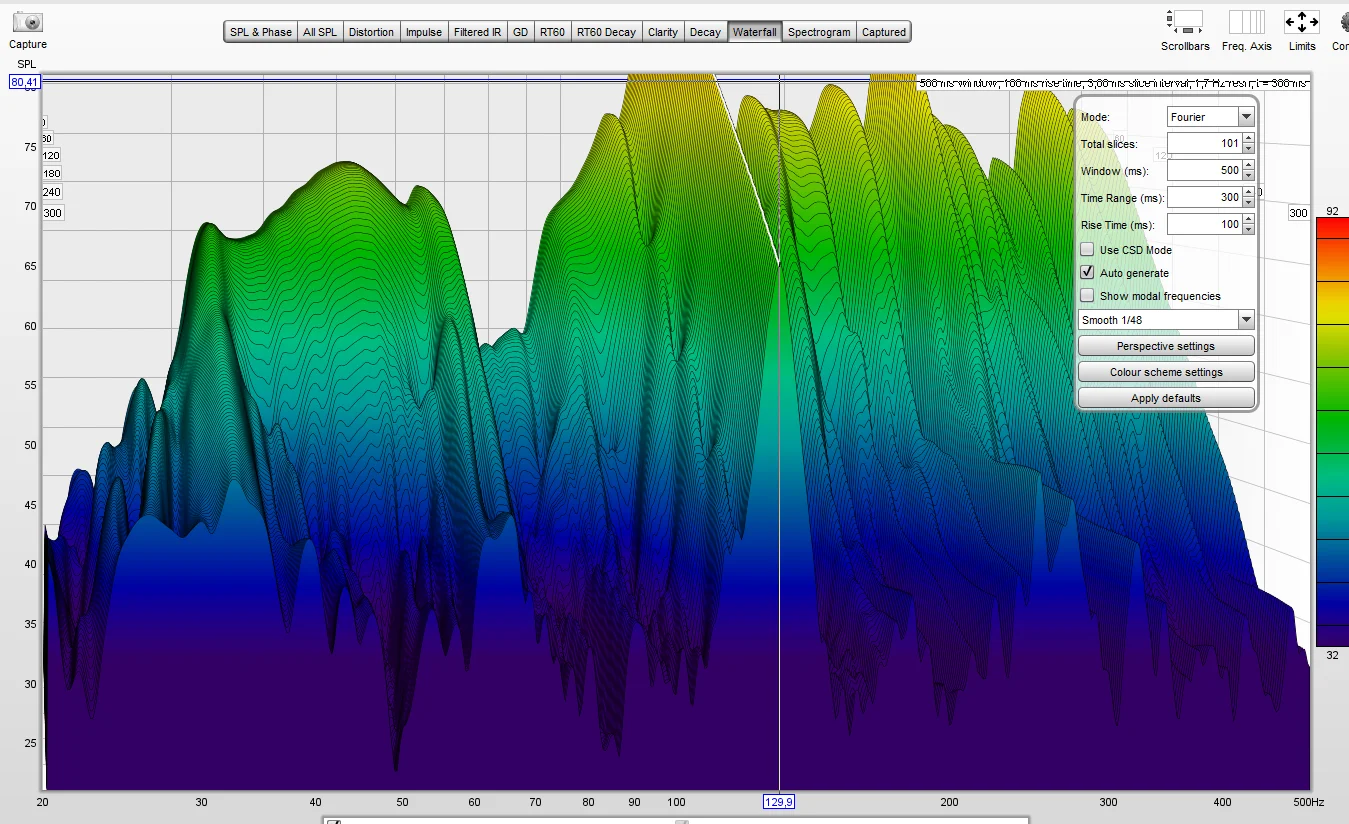Go to the Impulse tab
1349x824 pixels.
(x=424, y=32)
